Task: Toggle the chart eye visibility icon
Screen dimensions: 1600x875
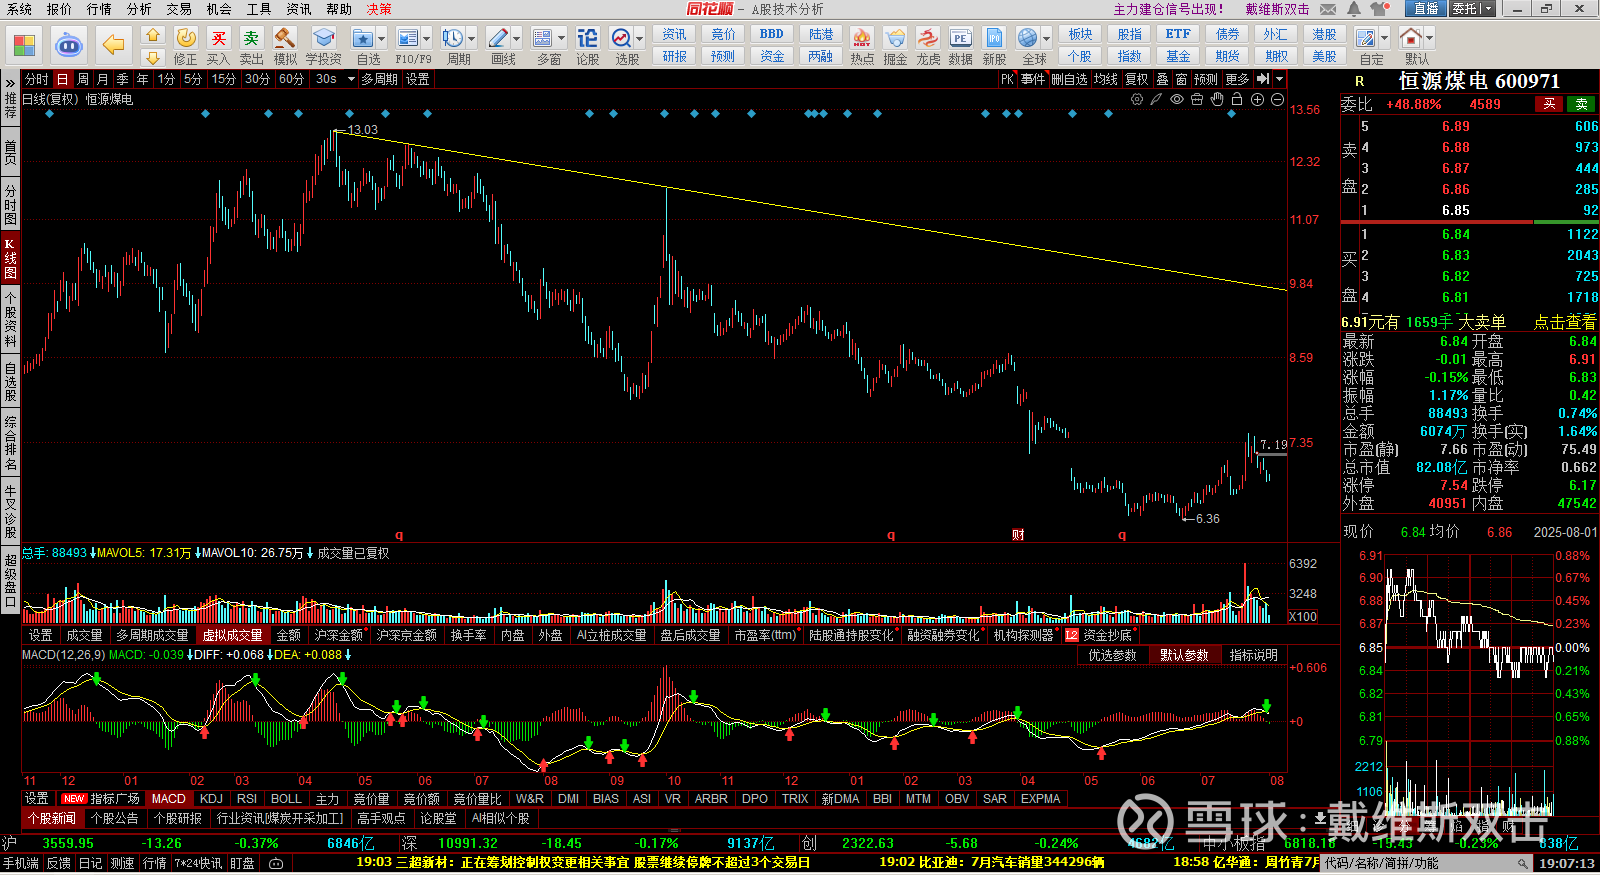Action: click(x=1177, y=99)
